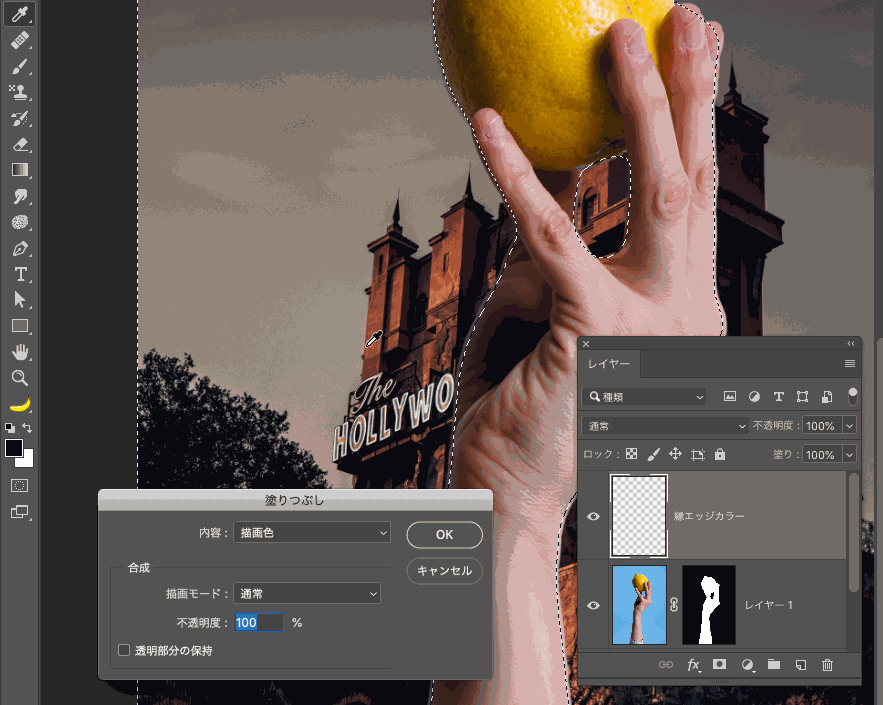Viewport: 883px width, 705px height.
Task: Click the foreground color swatch
Action: [14, 448]
